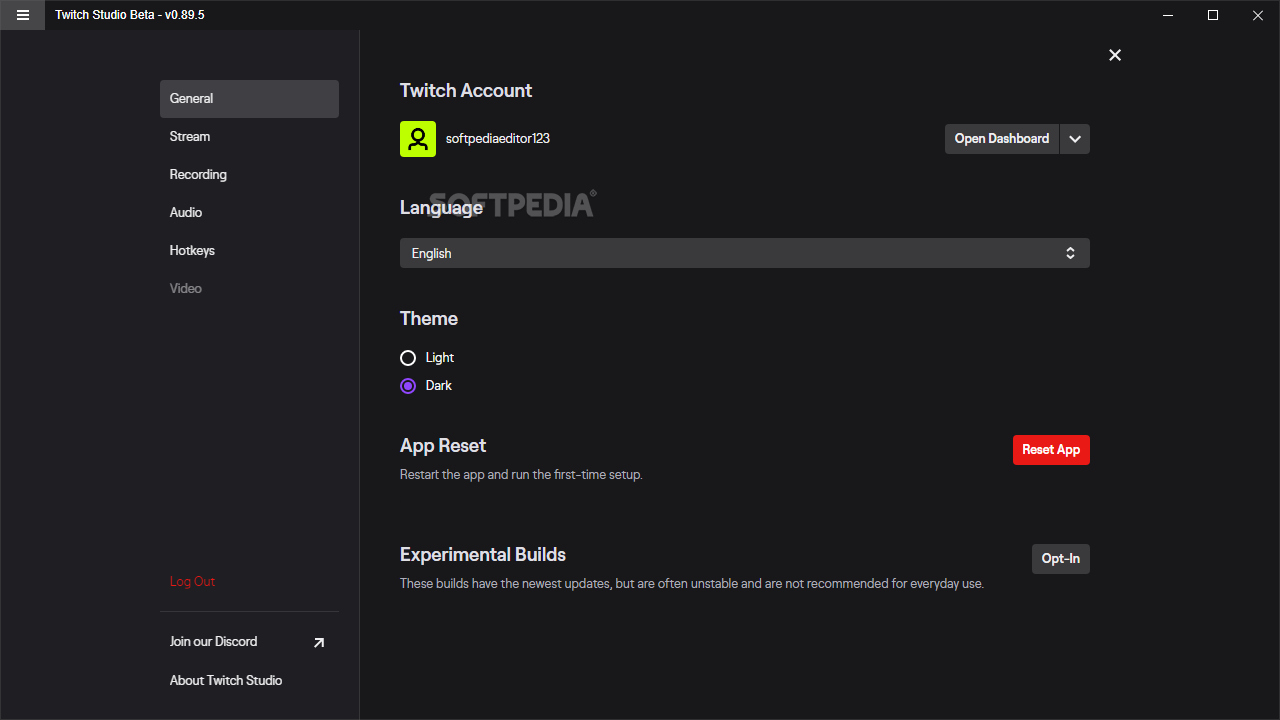Open the hamburger menu in title bar
1280x720 pixels.
pyautogui.click(x=22, y=15)
